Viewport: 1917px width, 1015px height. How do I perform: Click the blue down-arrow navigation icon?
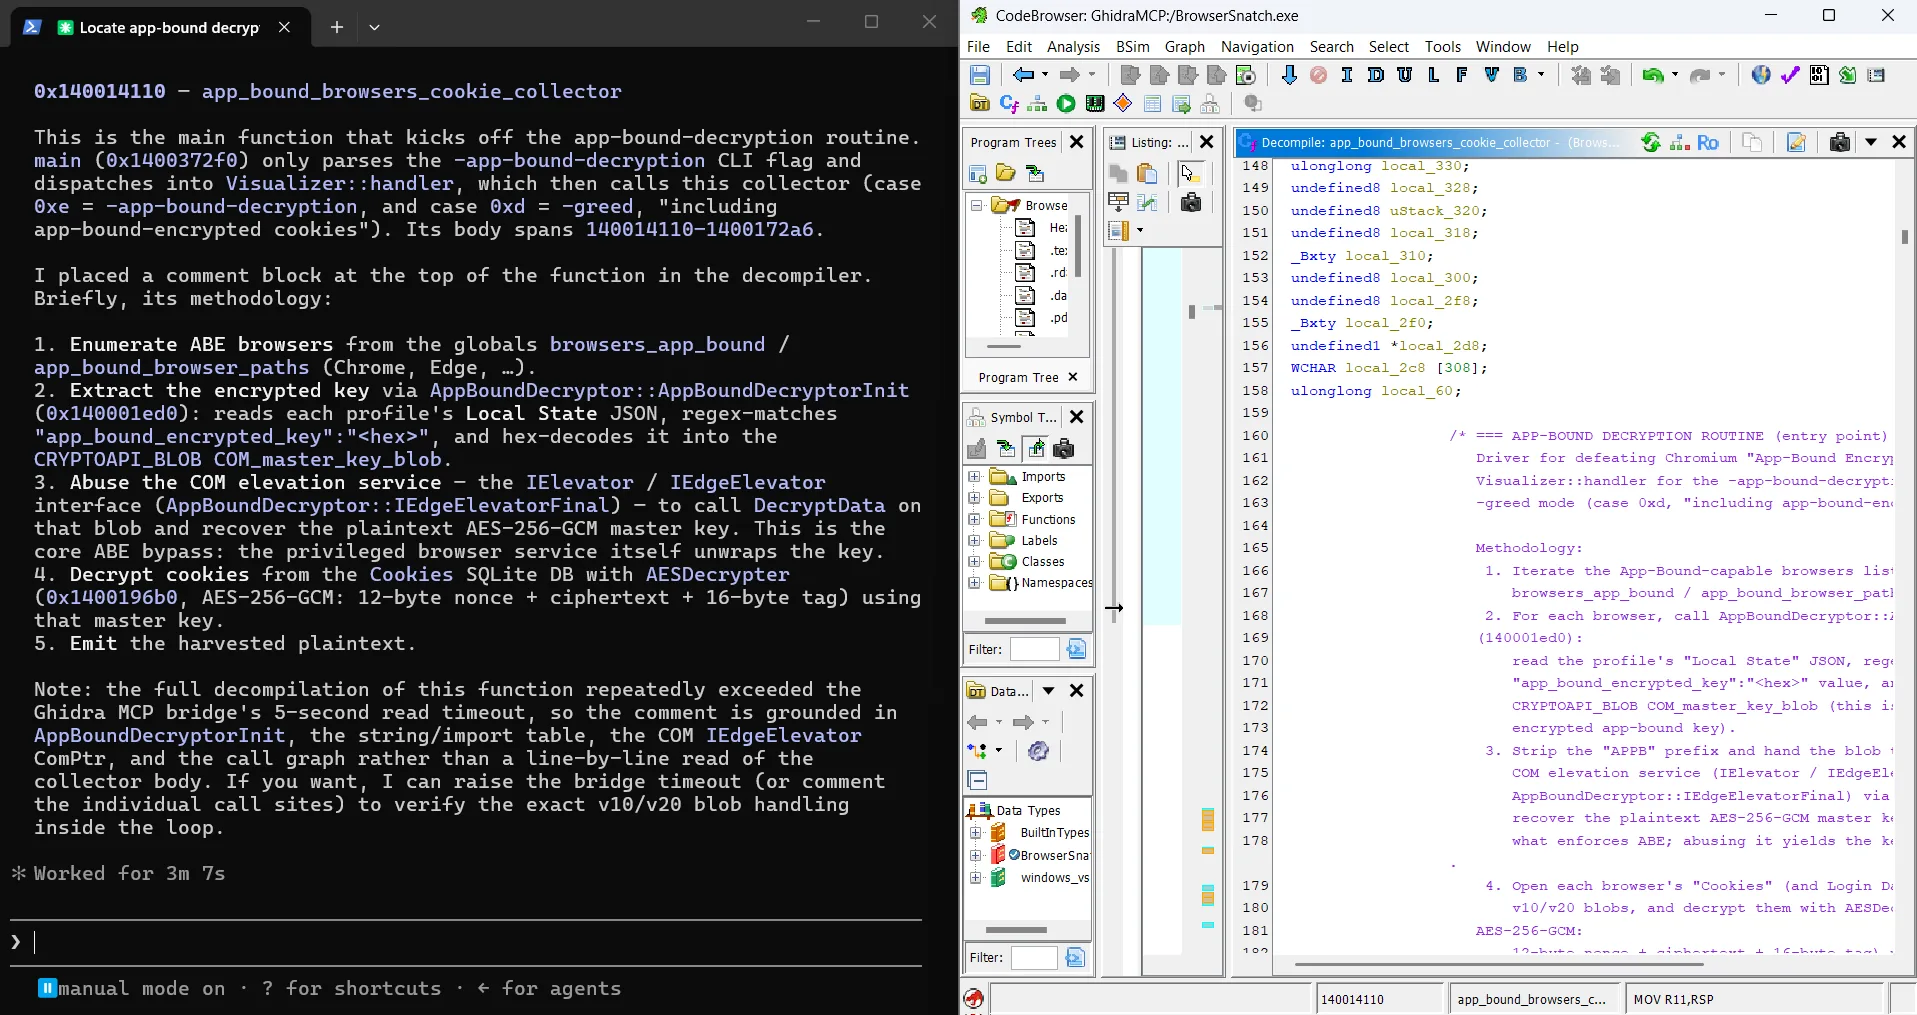coord(1289,75)
